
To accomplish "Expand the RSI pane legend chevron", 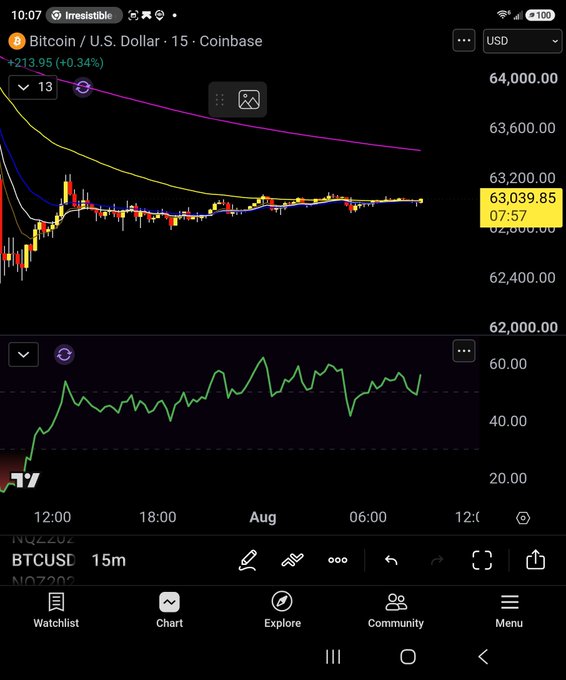I will click(23, 355).
